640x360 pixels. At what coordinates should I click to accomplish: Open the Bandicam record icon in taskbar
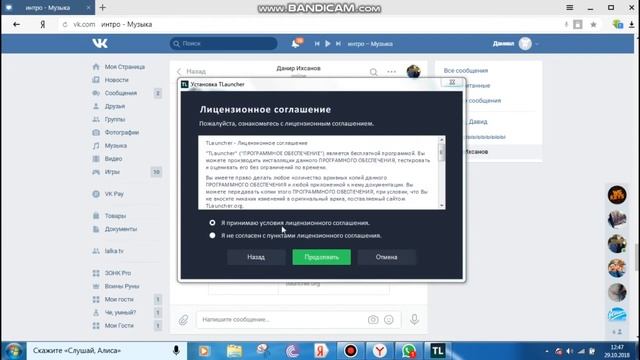(x=351, y=351)
